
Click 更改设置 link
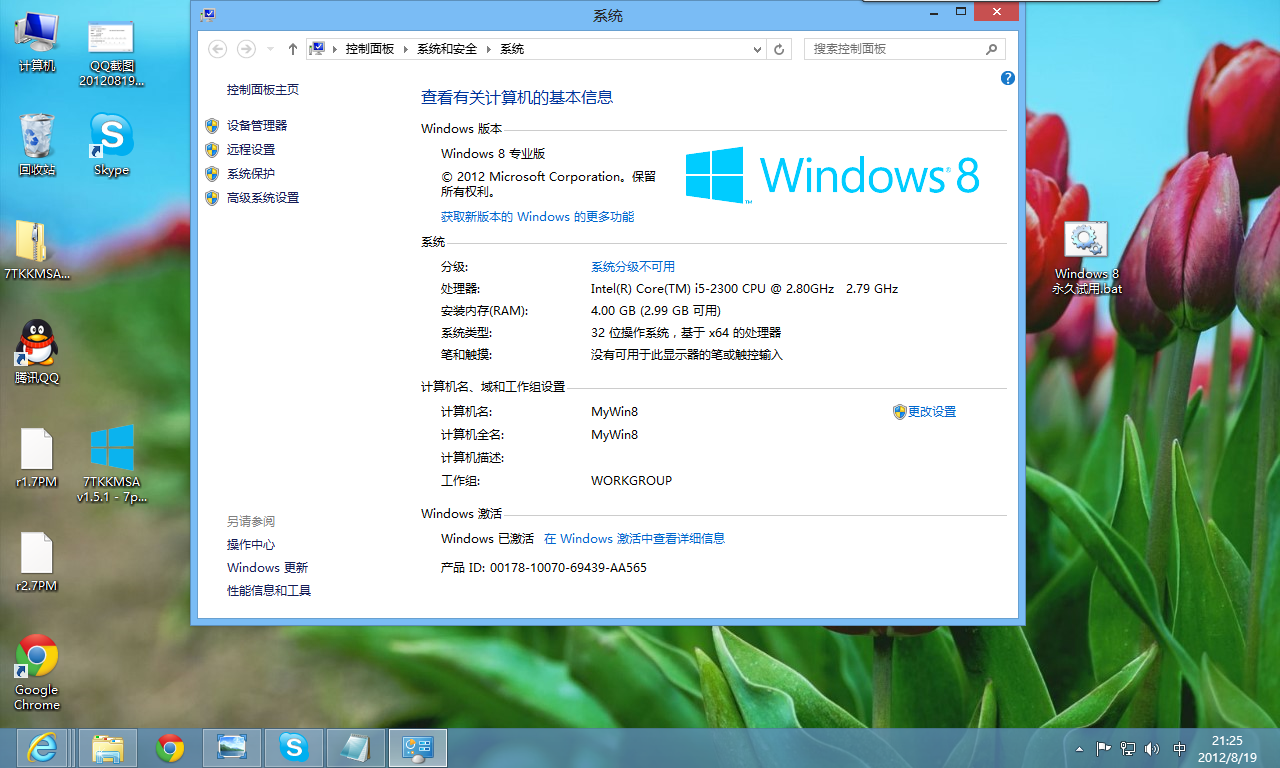tap(932, 411)
